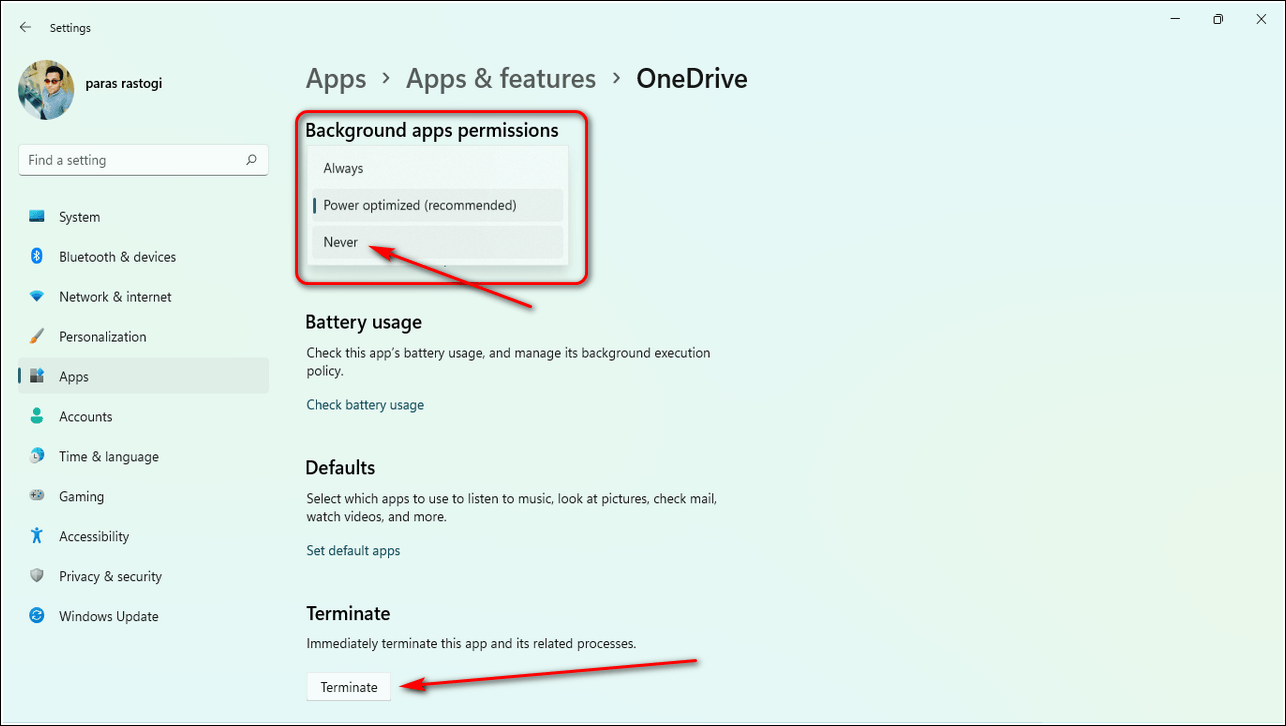Click the back arrow icon
Viewport: 1286px width, 726px height.
(25, 28)
